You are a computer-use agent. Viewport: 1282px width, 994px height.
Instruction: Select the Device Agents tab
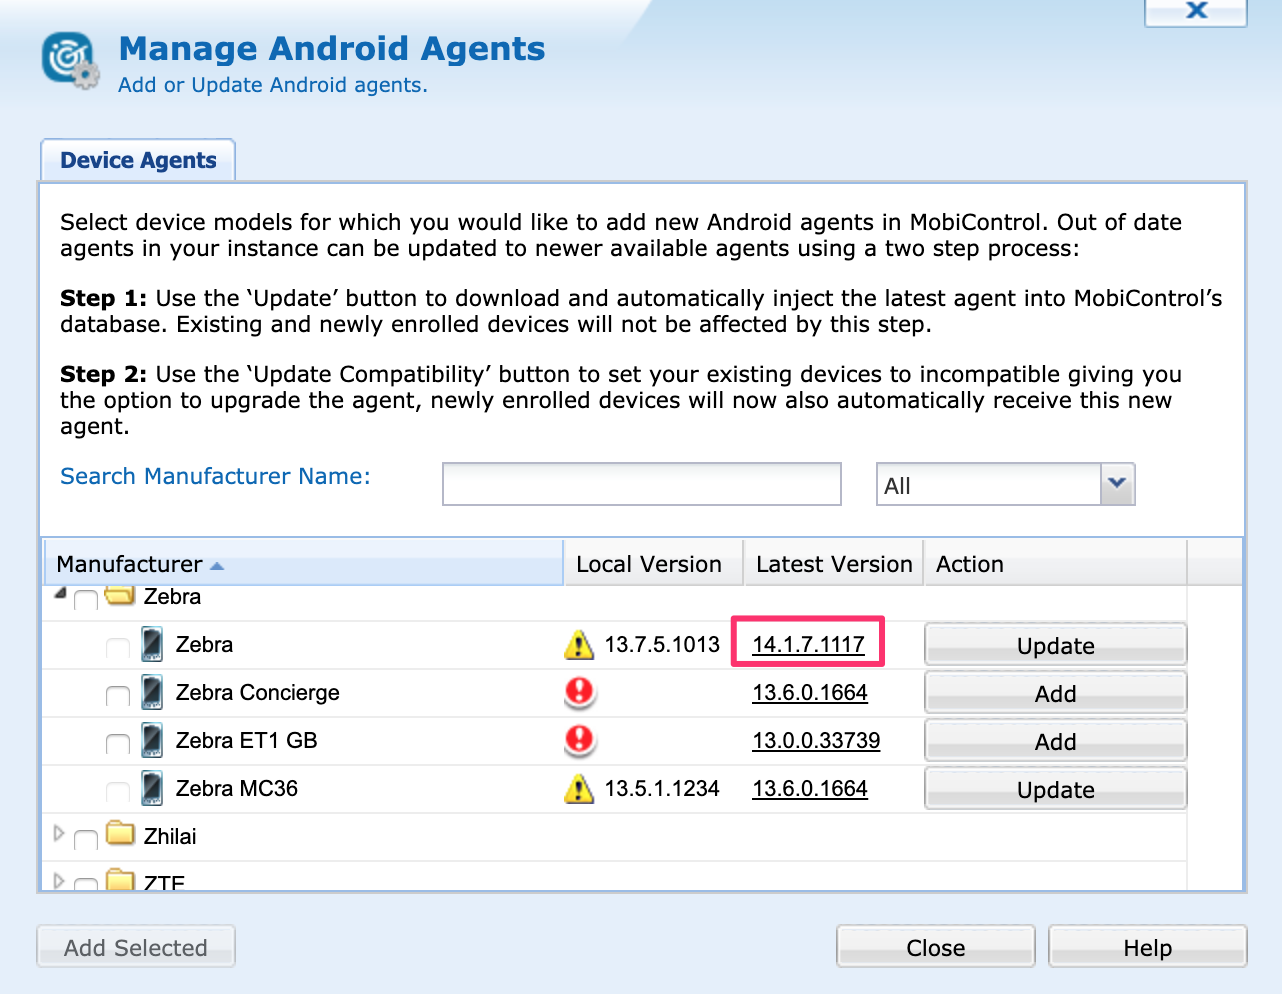(x=138, y=161)
